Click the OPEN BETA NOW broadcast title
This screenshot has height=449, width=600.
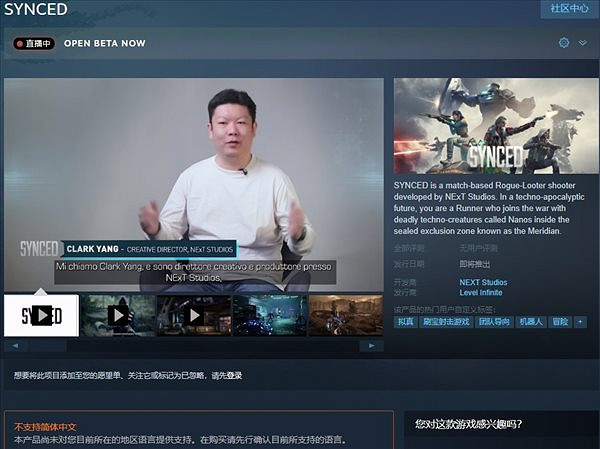click(x=105, y=43)
